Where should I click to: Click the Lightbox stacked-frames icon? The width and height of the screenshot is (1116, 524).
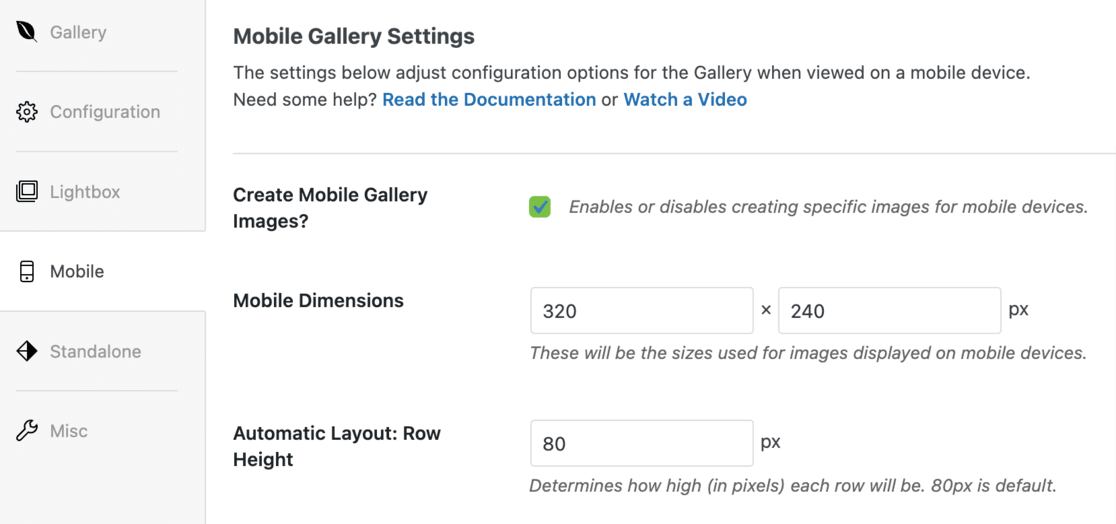27,192
